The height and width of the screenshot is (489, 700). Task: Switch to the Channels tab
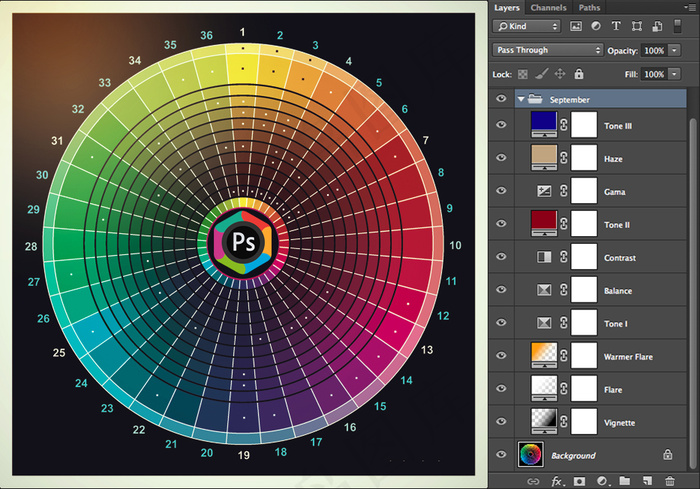click(548, 7)
